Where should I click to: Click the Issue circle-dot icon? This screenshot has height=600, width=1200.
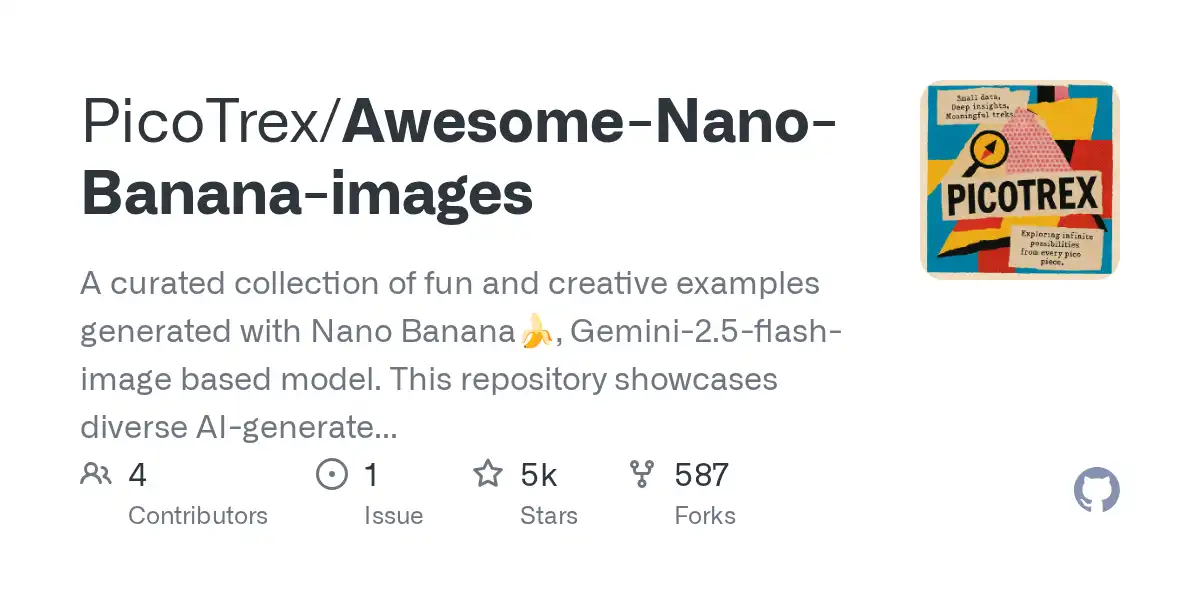(x=331, y=474)
